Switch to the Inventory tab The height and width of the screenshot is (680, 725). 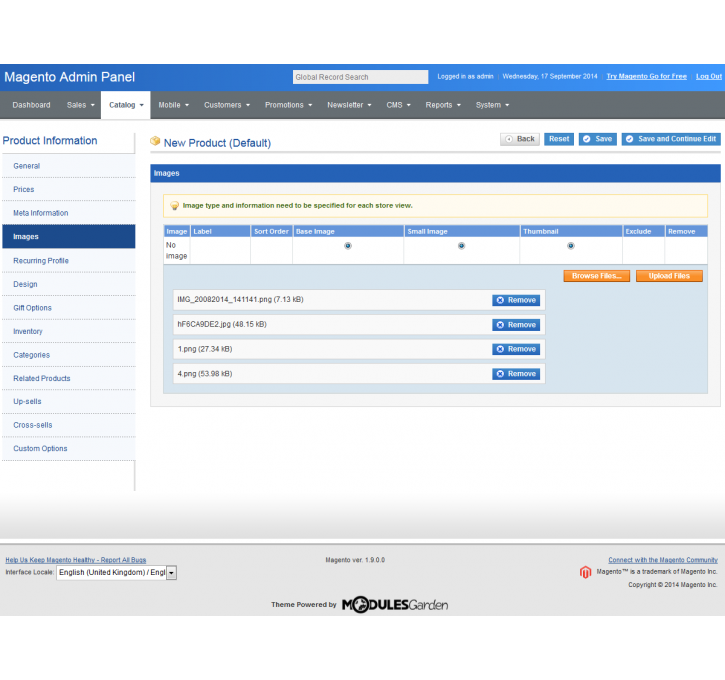tap(69, 331)
